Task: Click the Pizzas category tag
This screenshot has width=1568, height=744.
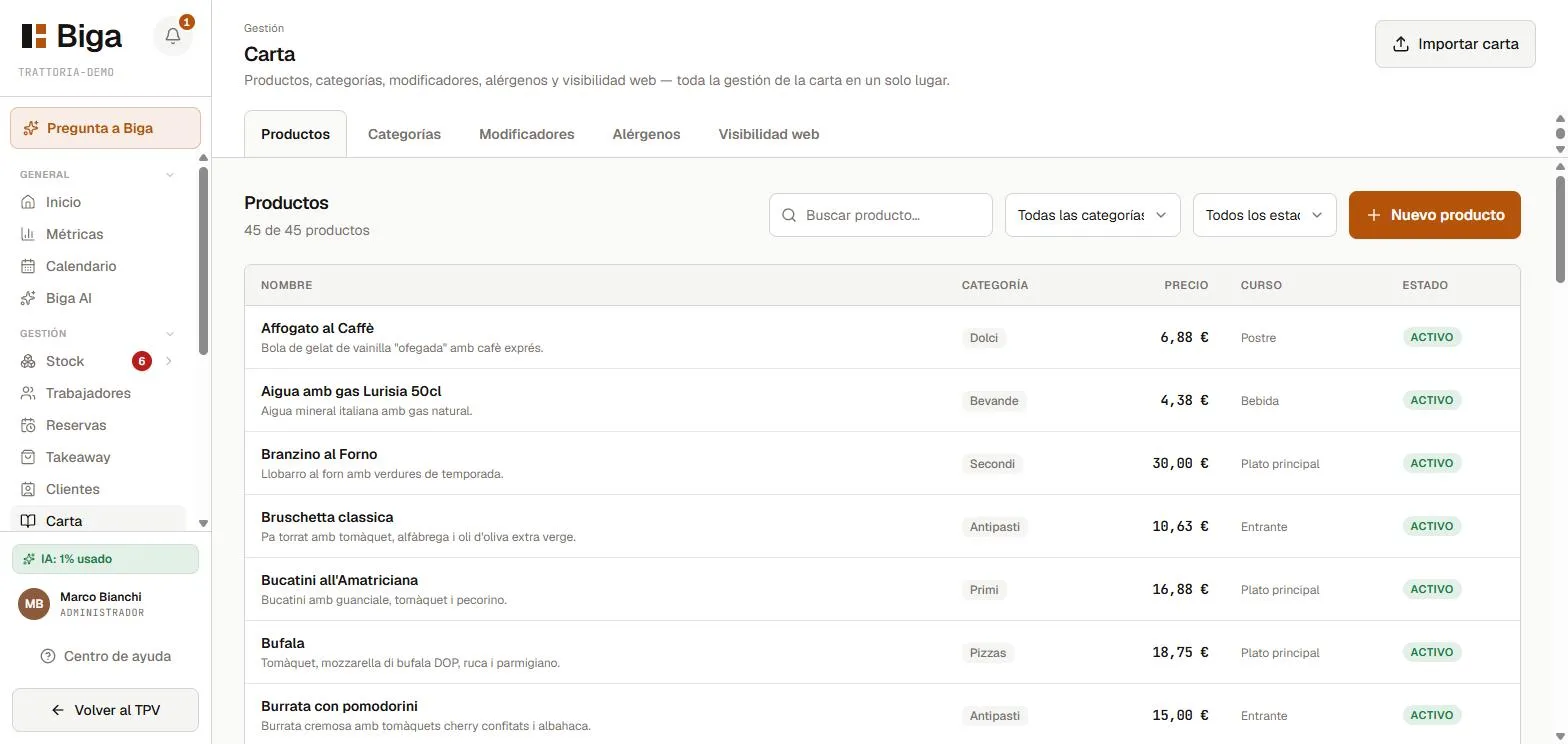Action: tap(988, 653)
